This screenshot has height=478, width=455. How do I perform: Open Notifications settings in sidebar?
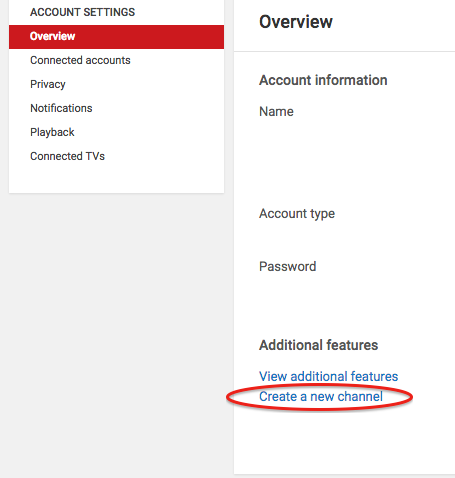(61, 108)
